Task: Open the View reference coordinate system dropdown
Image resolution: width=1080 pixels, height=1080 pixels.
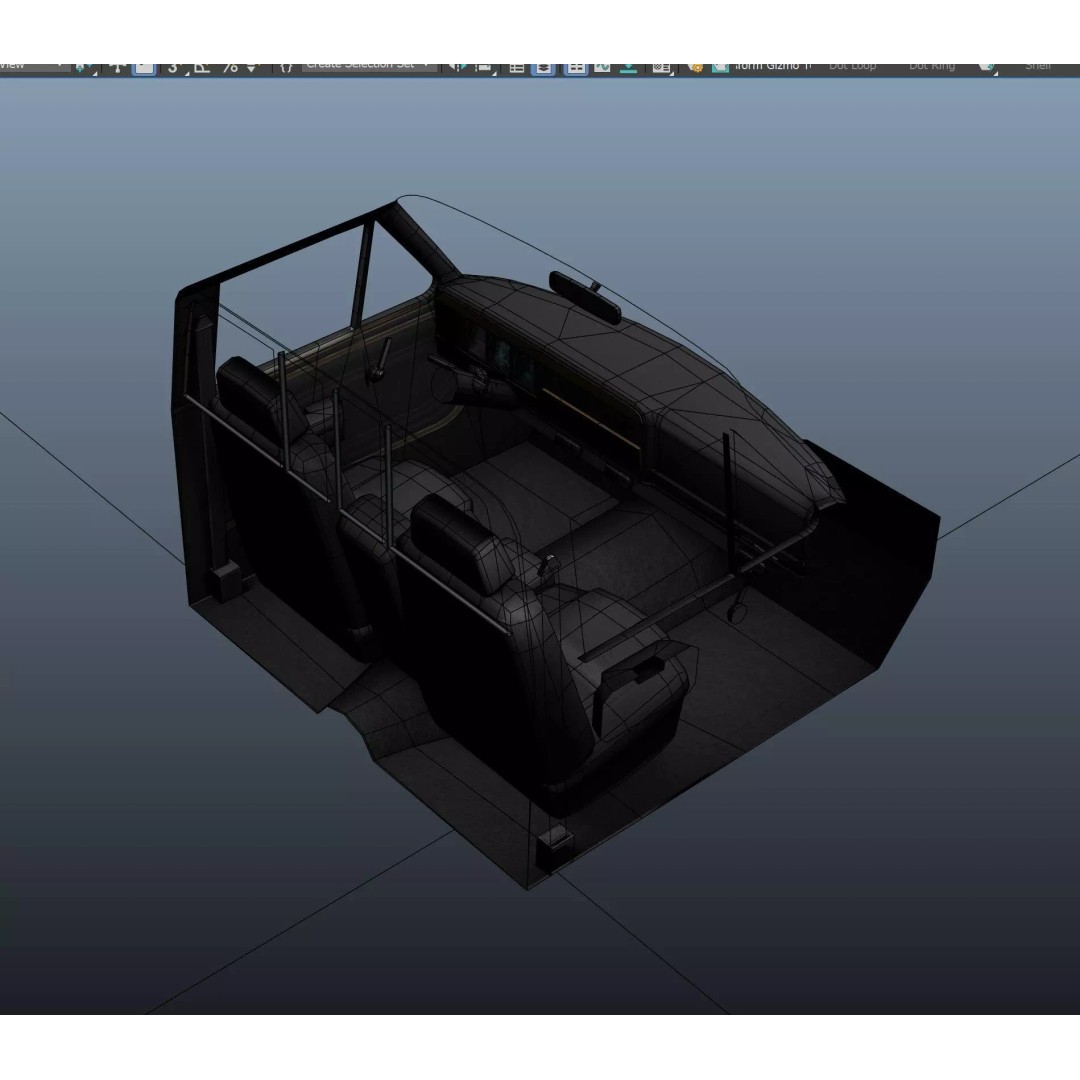Action: point(34,66)
